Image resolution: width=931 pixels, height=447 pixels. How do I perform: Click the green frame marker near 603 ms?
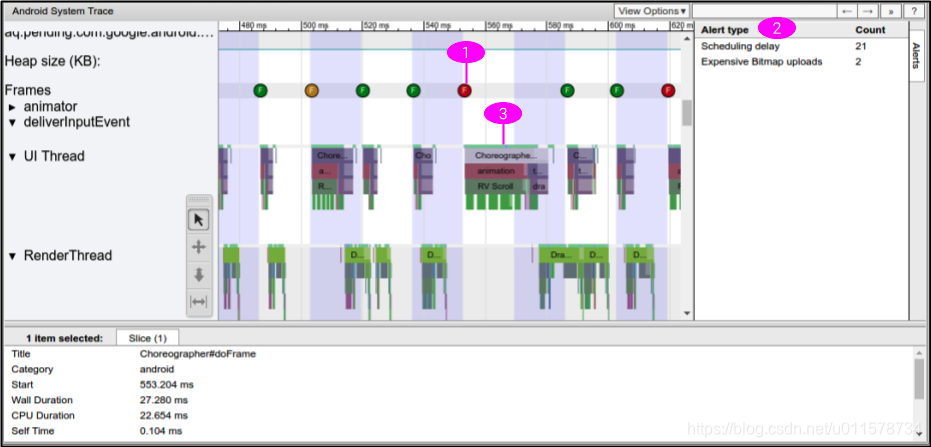tap(618, 90)
